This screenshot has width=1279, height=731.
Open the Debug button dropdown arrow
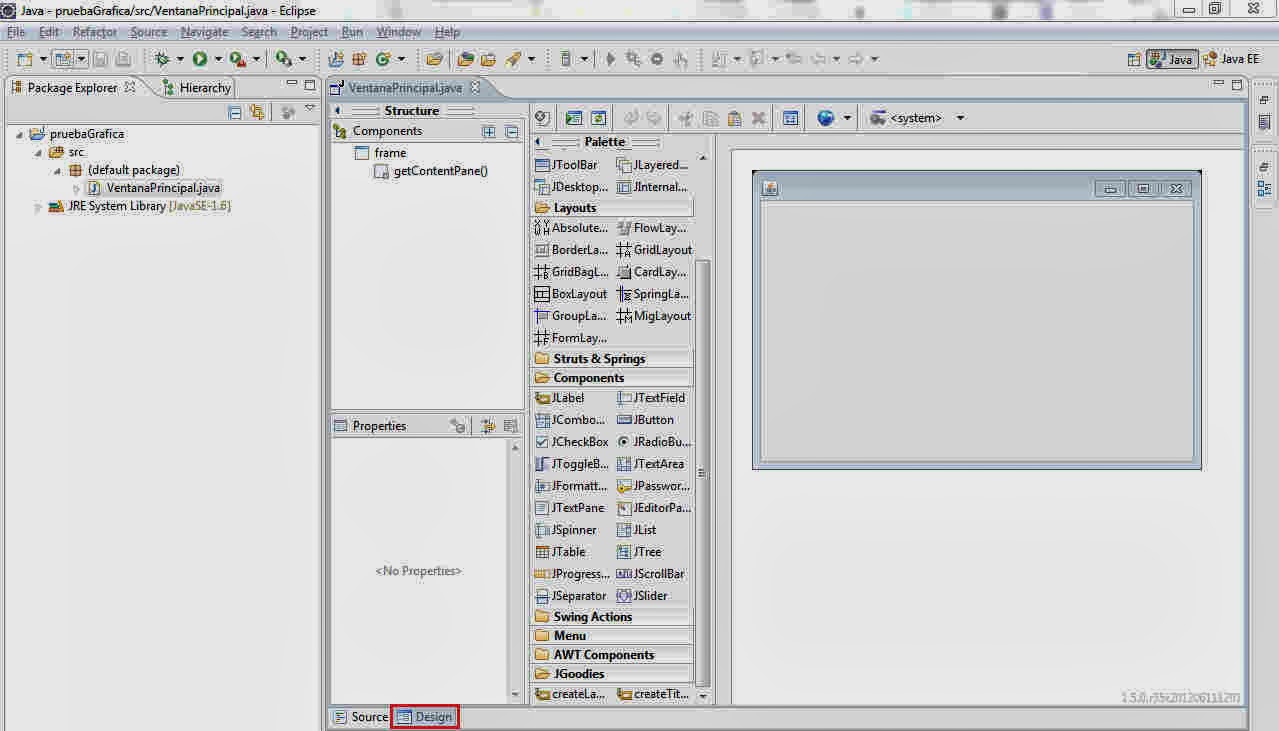pos(180,60)
